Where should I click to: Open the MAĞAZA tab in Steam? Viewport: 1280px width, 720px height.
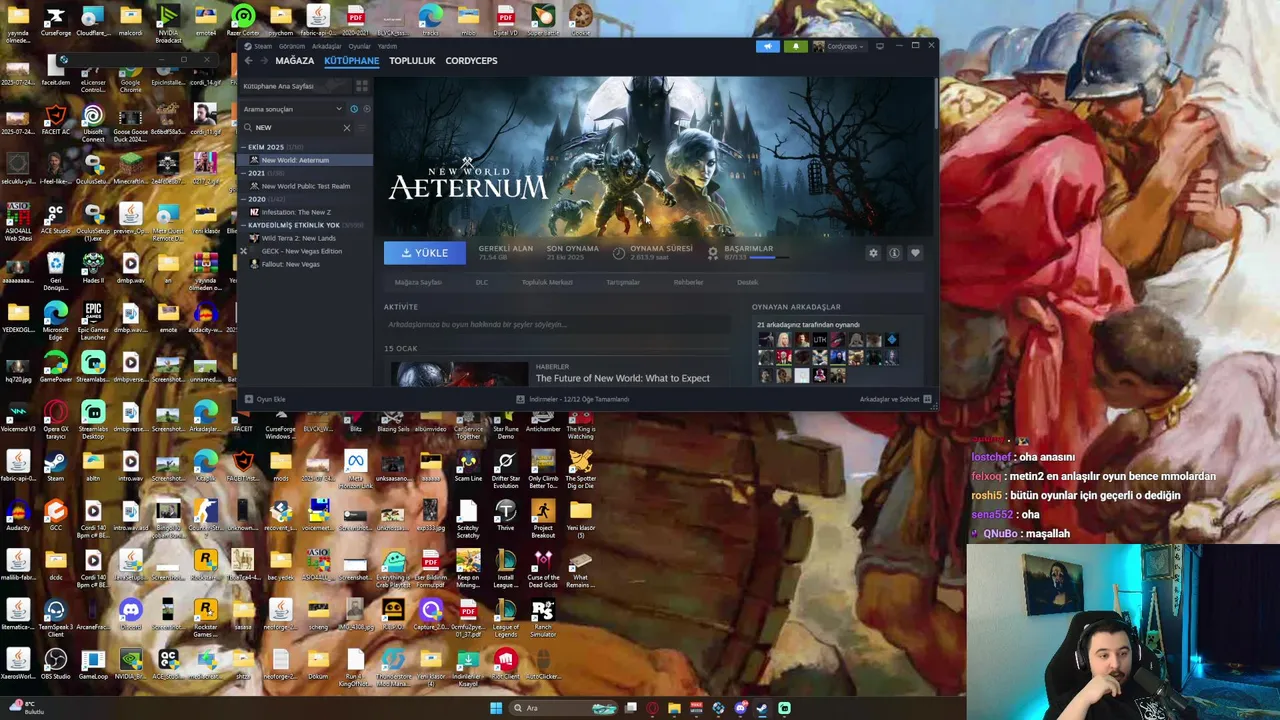(294, 61)
